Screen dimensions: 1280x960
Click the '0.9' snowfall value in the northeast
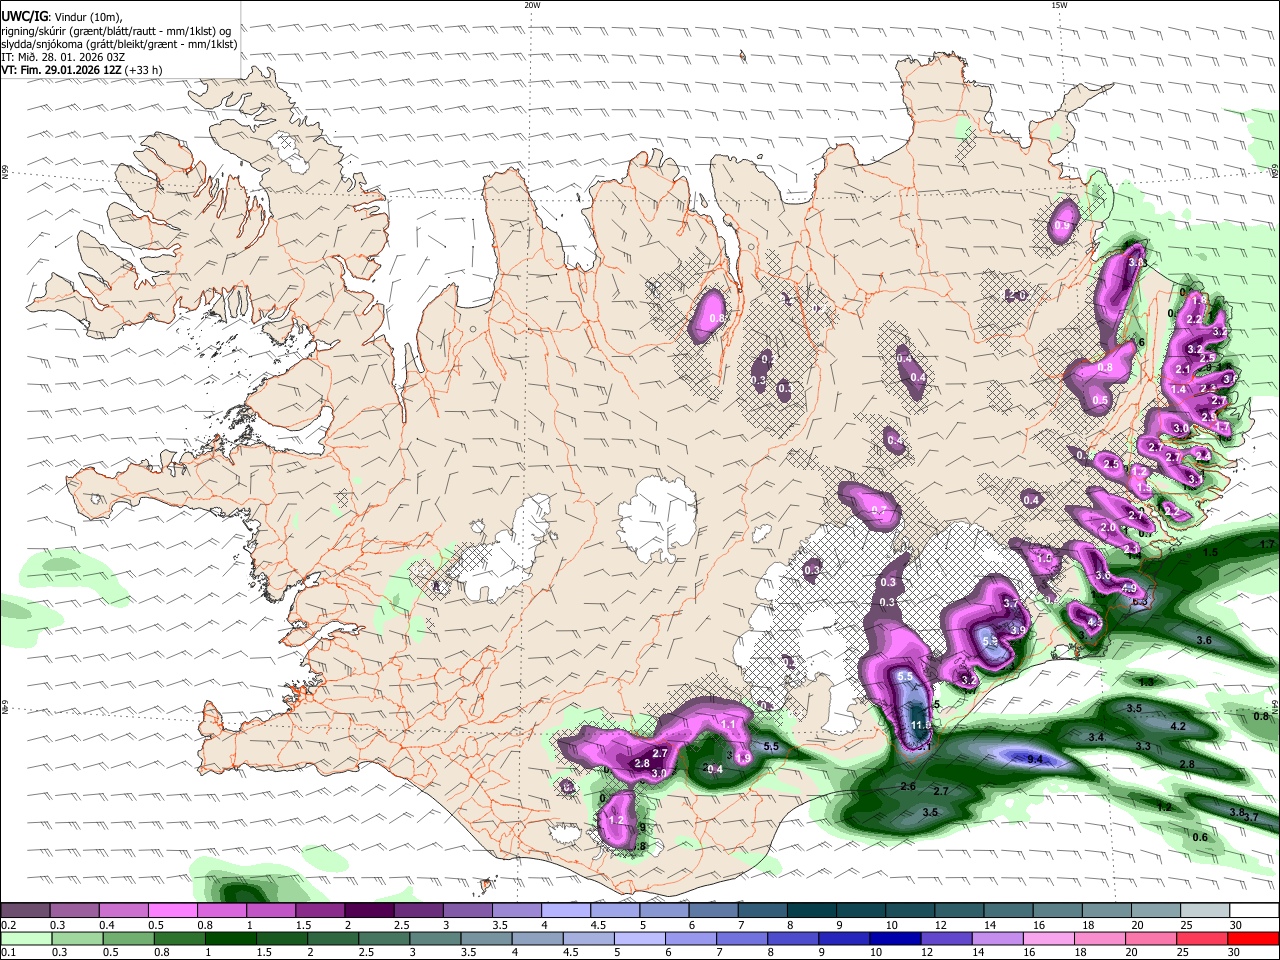1063,226
